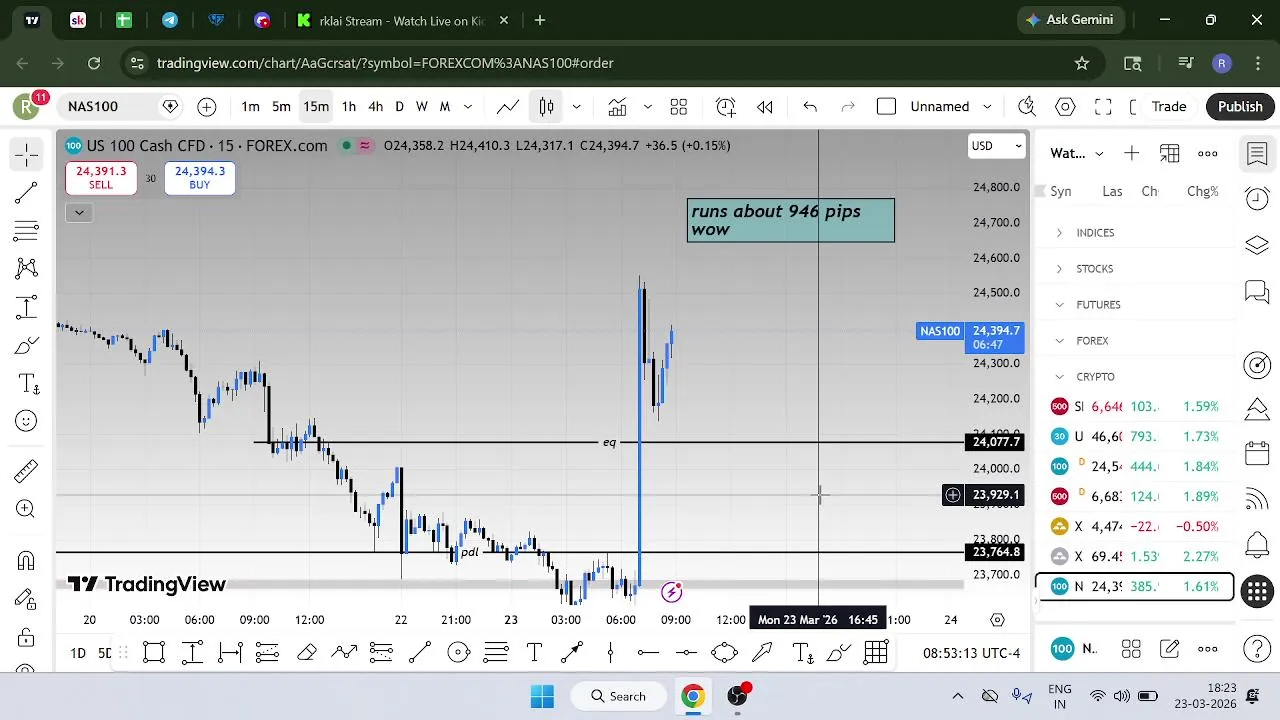Switch to the 5m timeframe
The width and height of the screenshot is (1280, 720).
click(x=282, y=107)
